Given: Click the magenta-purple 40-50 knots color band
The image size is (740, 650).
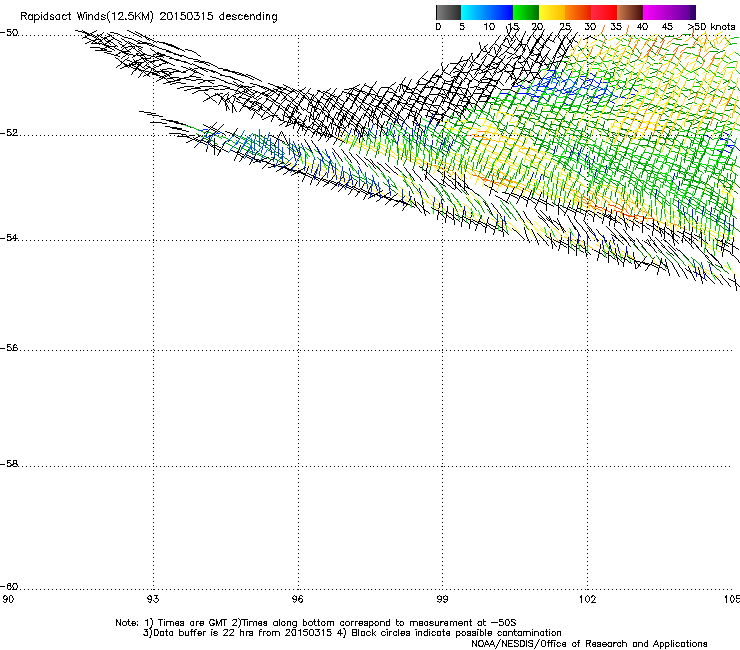Looking at the screenshot, I should [669, 12].
